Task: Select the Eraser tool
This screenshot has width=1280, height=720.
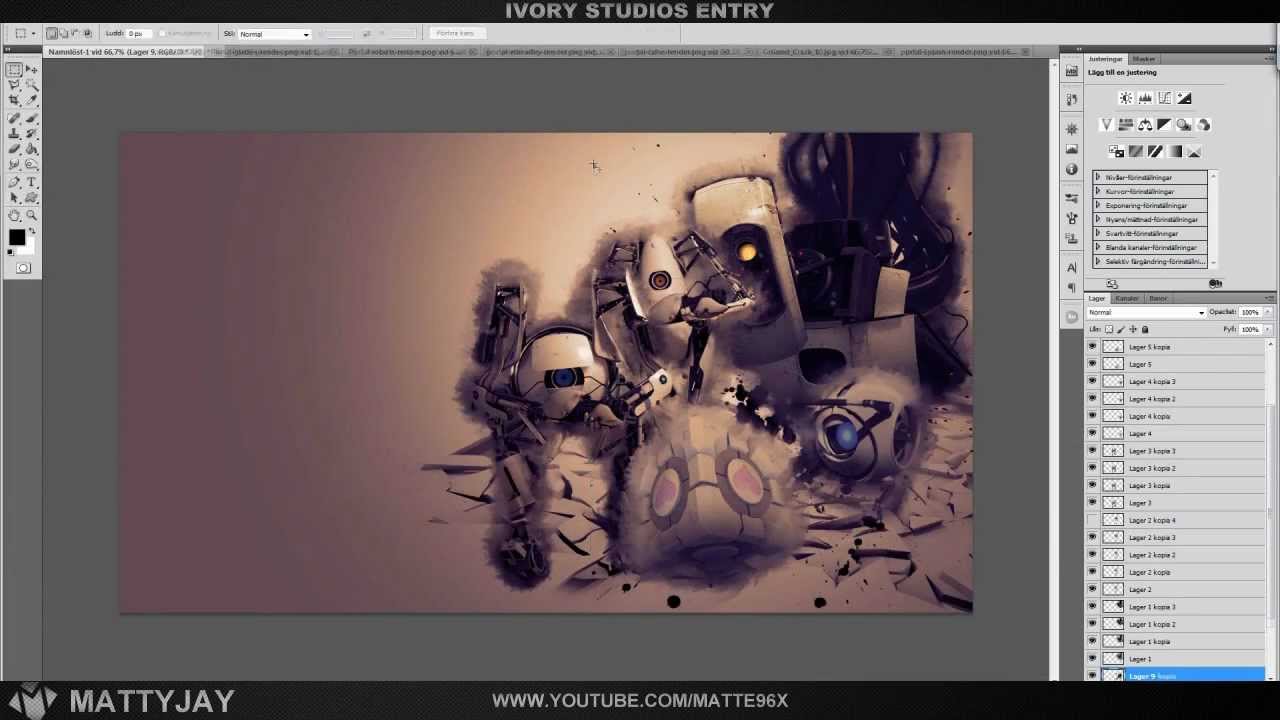Action: [14, 149]
